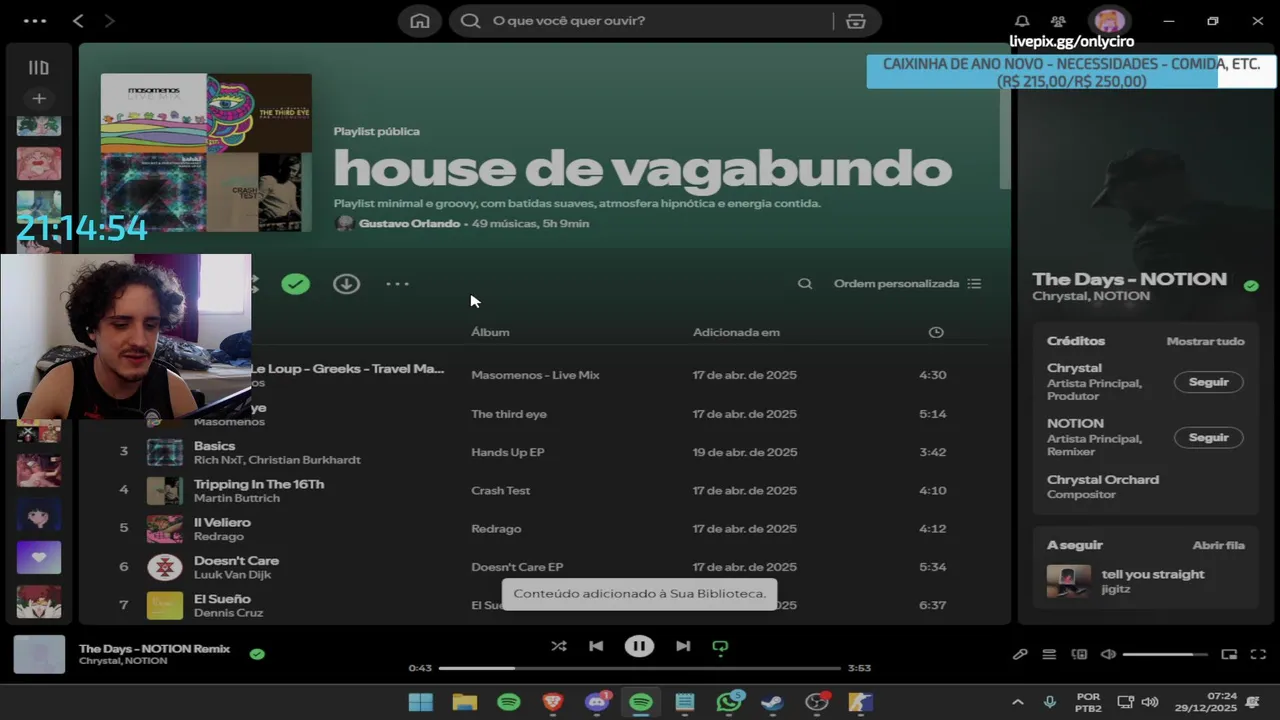Seek on the song progress bar
Viewport: 1280px width, 720px height.
pyautogui.click(x=639, y=668)
